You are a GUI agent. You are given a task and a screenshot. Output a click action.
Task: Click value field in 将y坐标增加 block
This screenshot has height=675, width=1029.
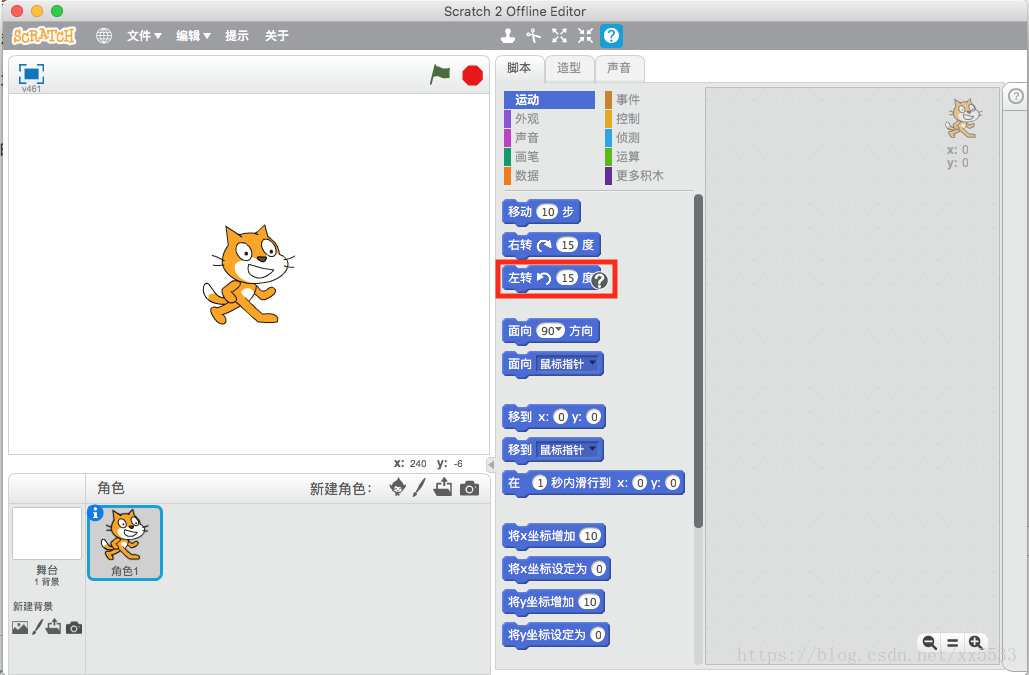(590, 602)
